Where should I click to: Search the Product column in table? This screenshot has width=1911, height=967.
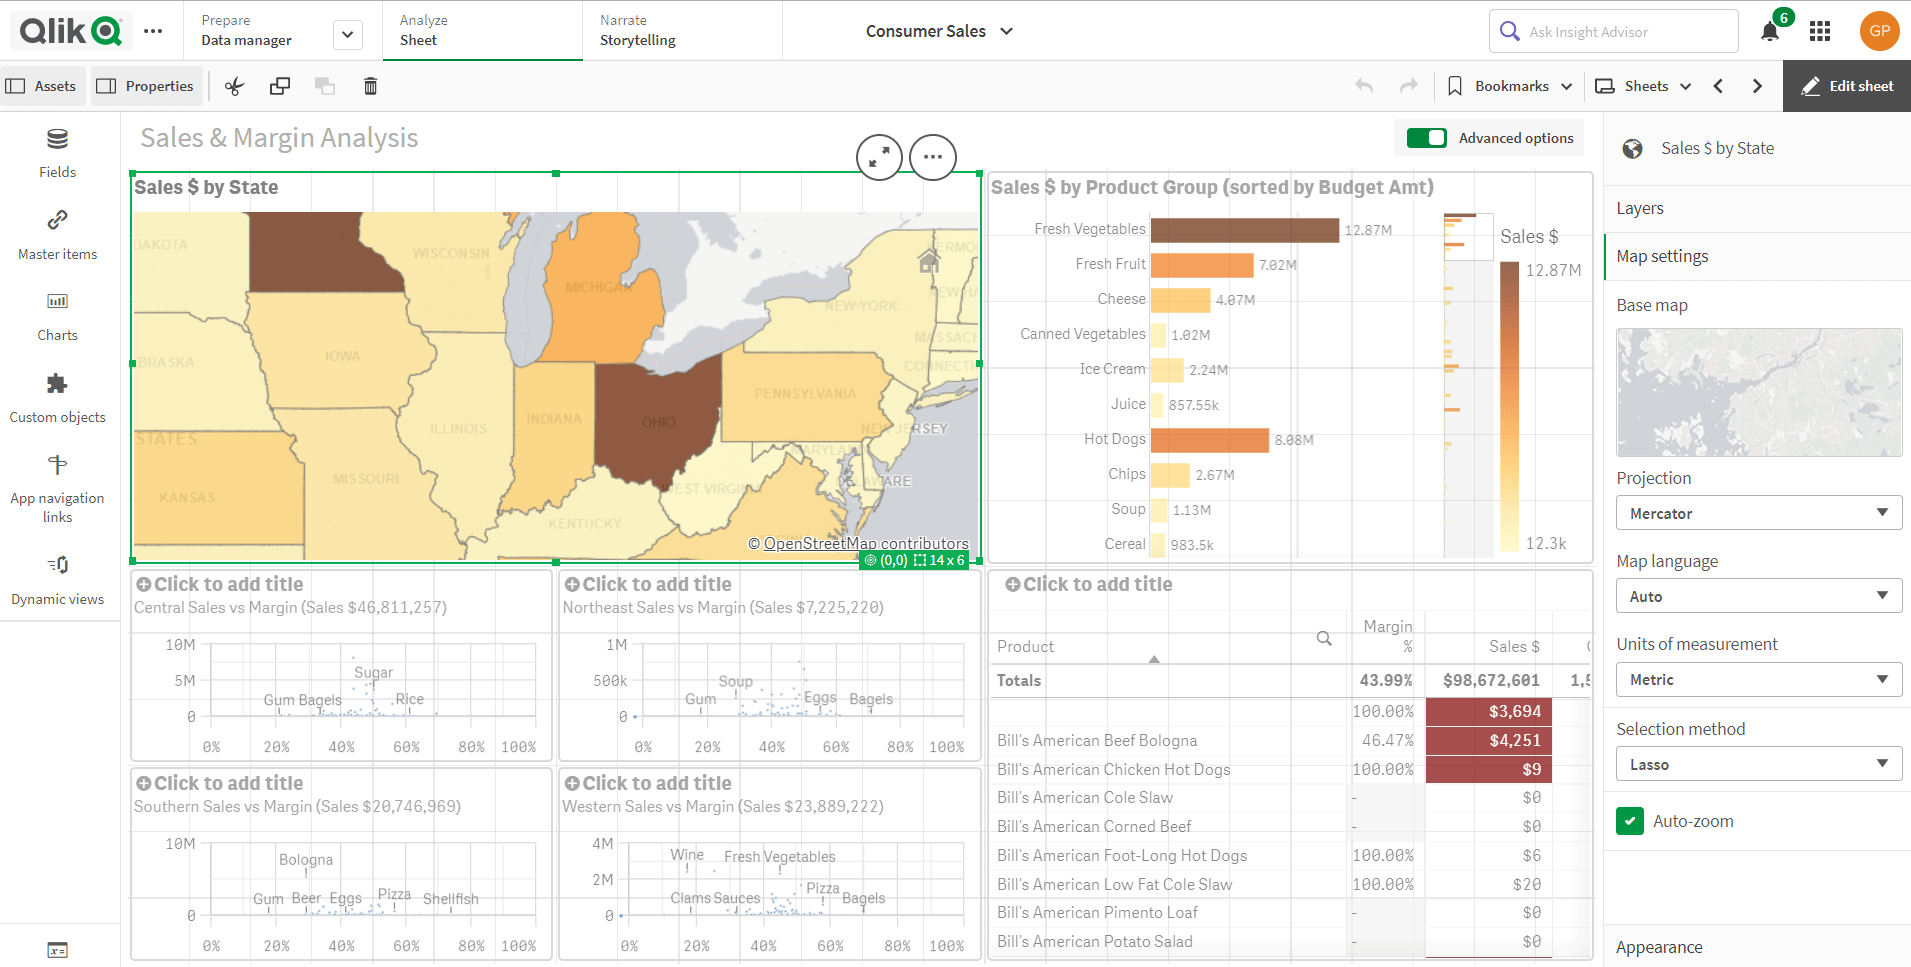click(1323, 638)
